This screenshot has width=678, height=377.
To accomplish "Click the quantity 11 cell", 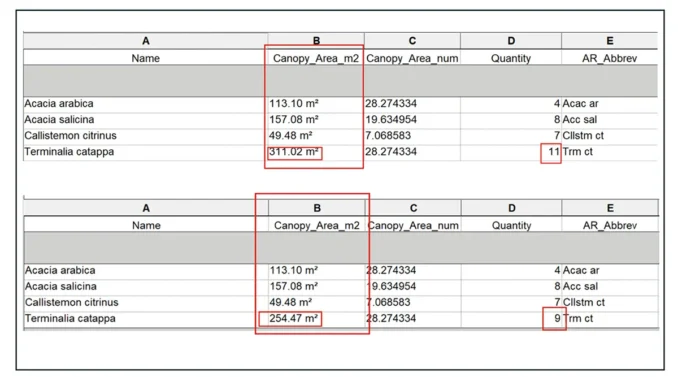I will point(554,152).
